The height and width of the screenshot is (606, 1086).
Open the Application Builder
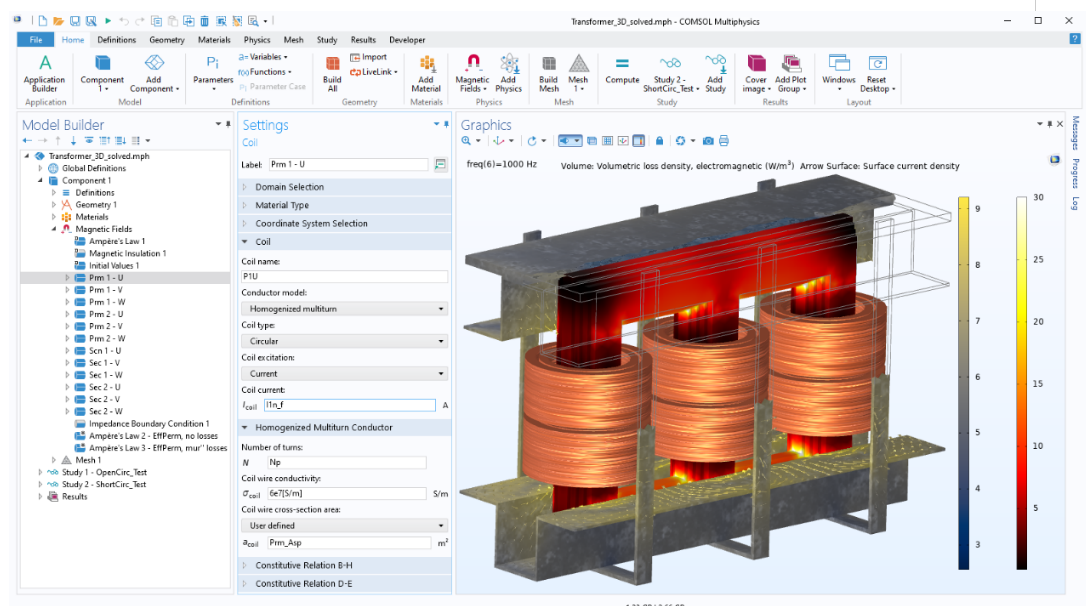point(44,73)
